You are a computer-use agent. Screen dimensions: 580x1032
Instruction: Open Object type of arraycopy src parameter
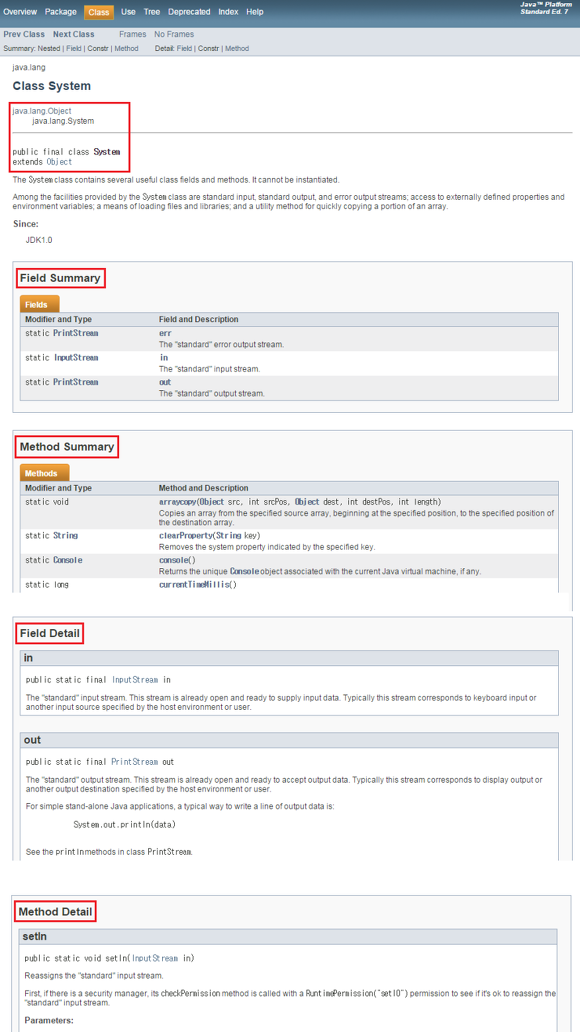[212, 502]
